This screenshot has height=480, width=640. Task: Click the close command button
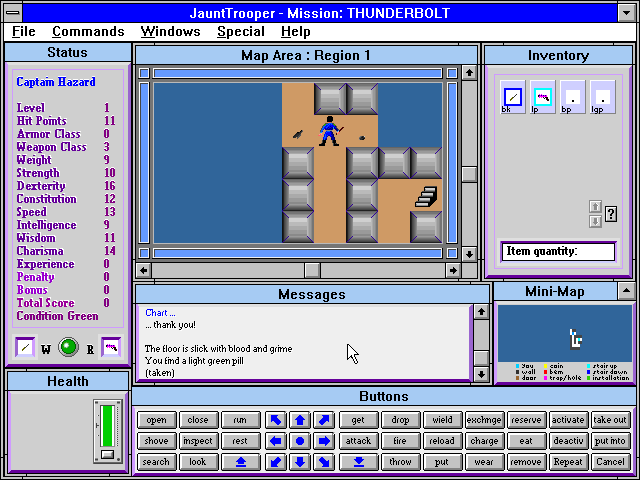click(198, 420)
